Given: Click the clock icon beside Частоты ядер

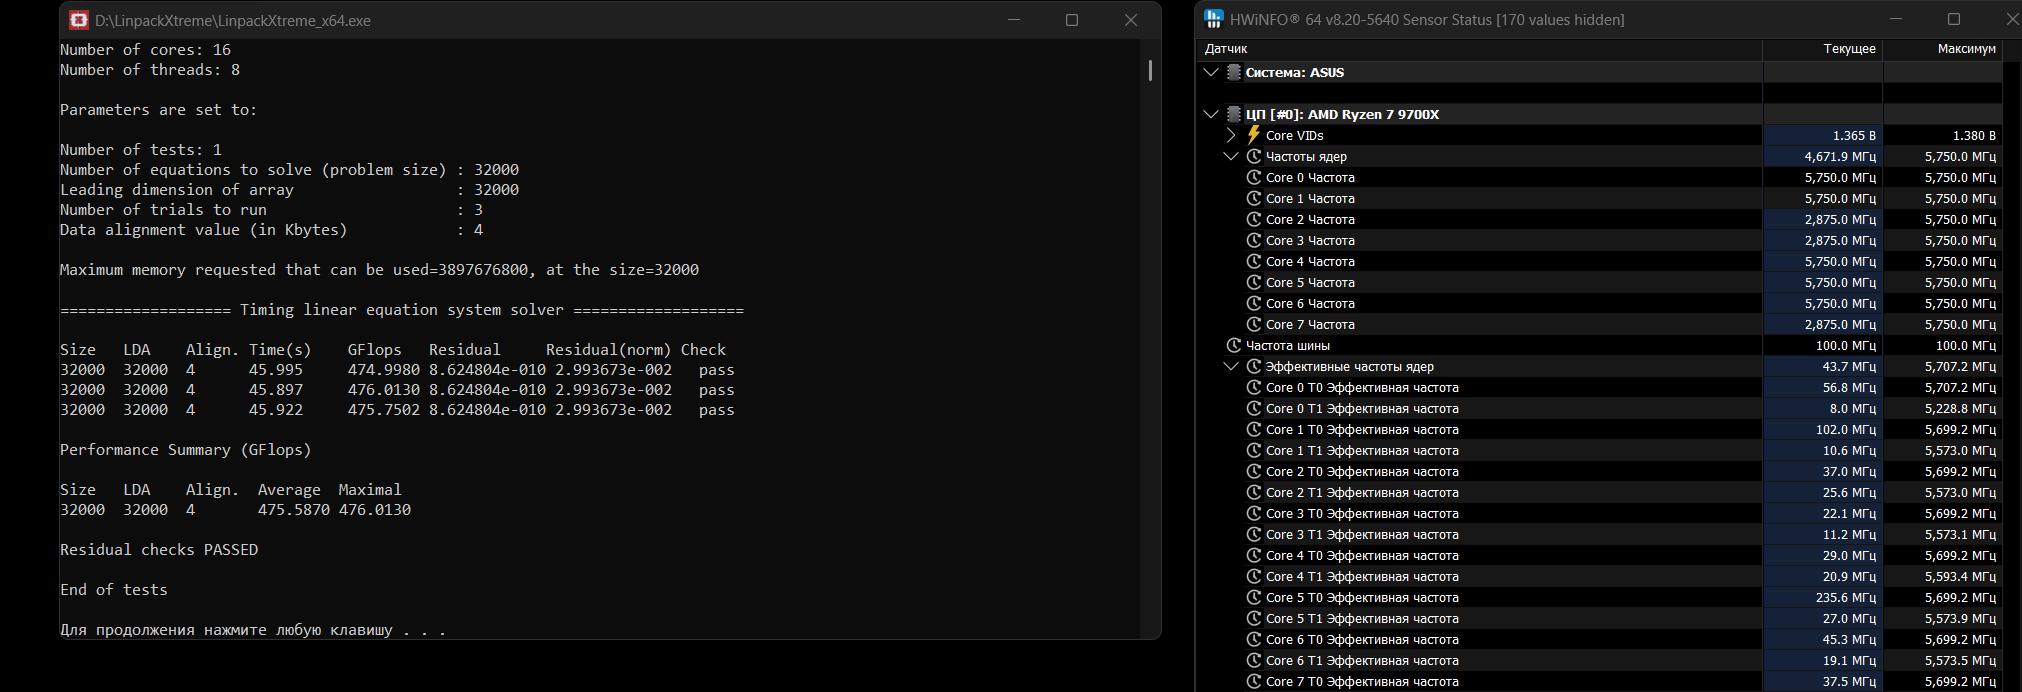Looking at the screenshot, I should coord(1254,156).
